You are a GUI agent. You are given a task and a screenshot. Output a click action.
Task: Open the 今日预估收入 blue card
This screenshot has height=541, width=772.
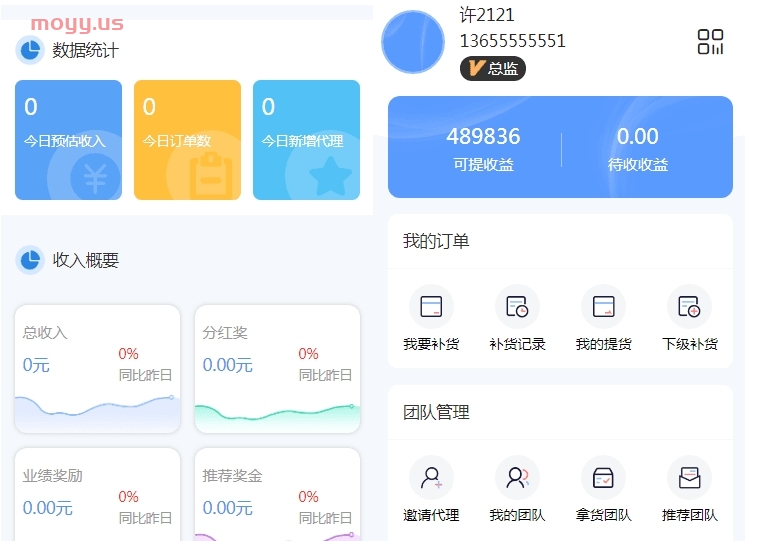(x=68, y=140)
